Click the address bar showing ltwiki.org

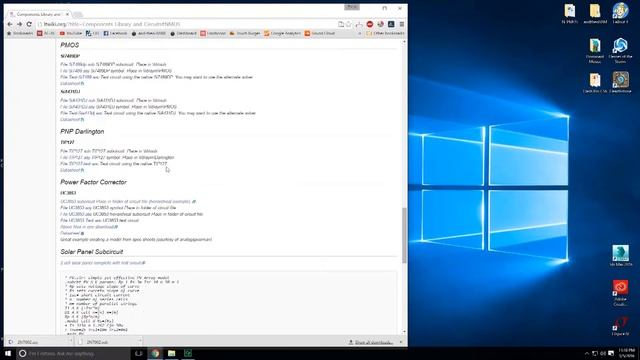point(188,24)
